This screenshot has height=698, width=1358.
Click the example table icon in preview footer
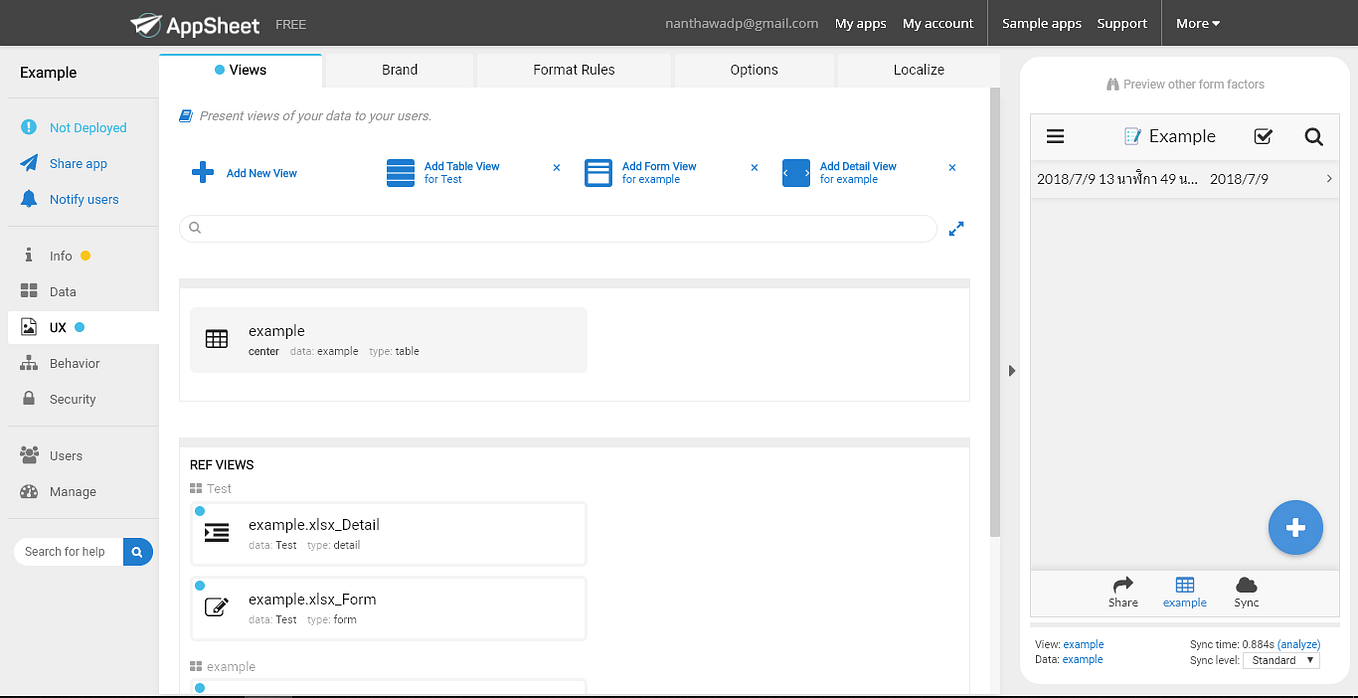pos(1185,585)
